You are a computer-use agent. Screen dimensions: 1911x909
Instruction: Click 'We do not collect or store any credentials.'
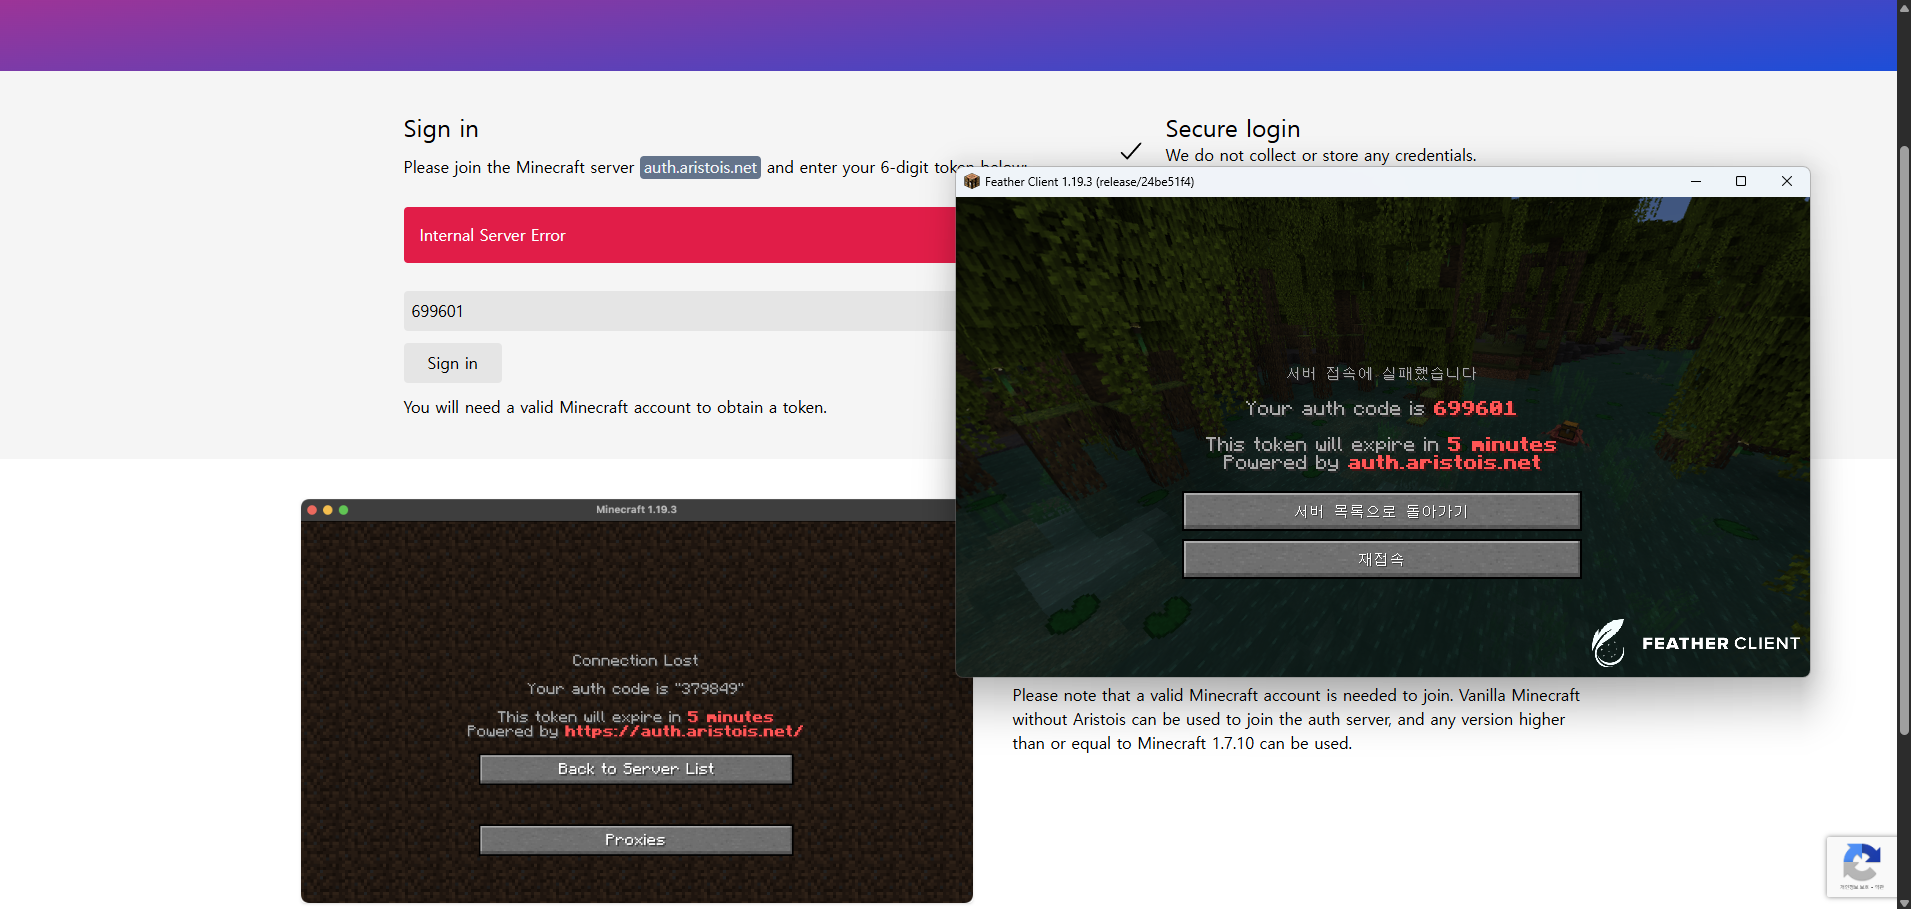[1321, 155]
